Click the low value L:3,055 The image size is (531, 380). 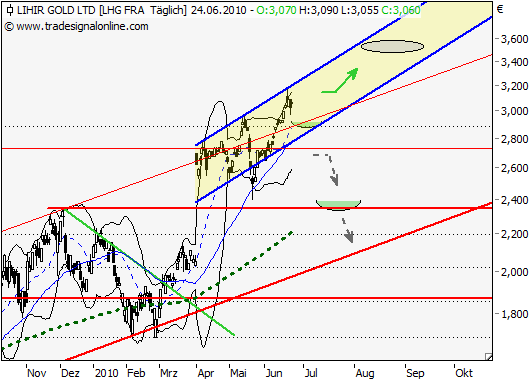tap(359, 10)
